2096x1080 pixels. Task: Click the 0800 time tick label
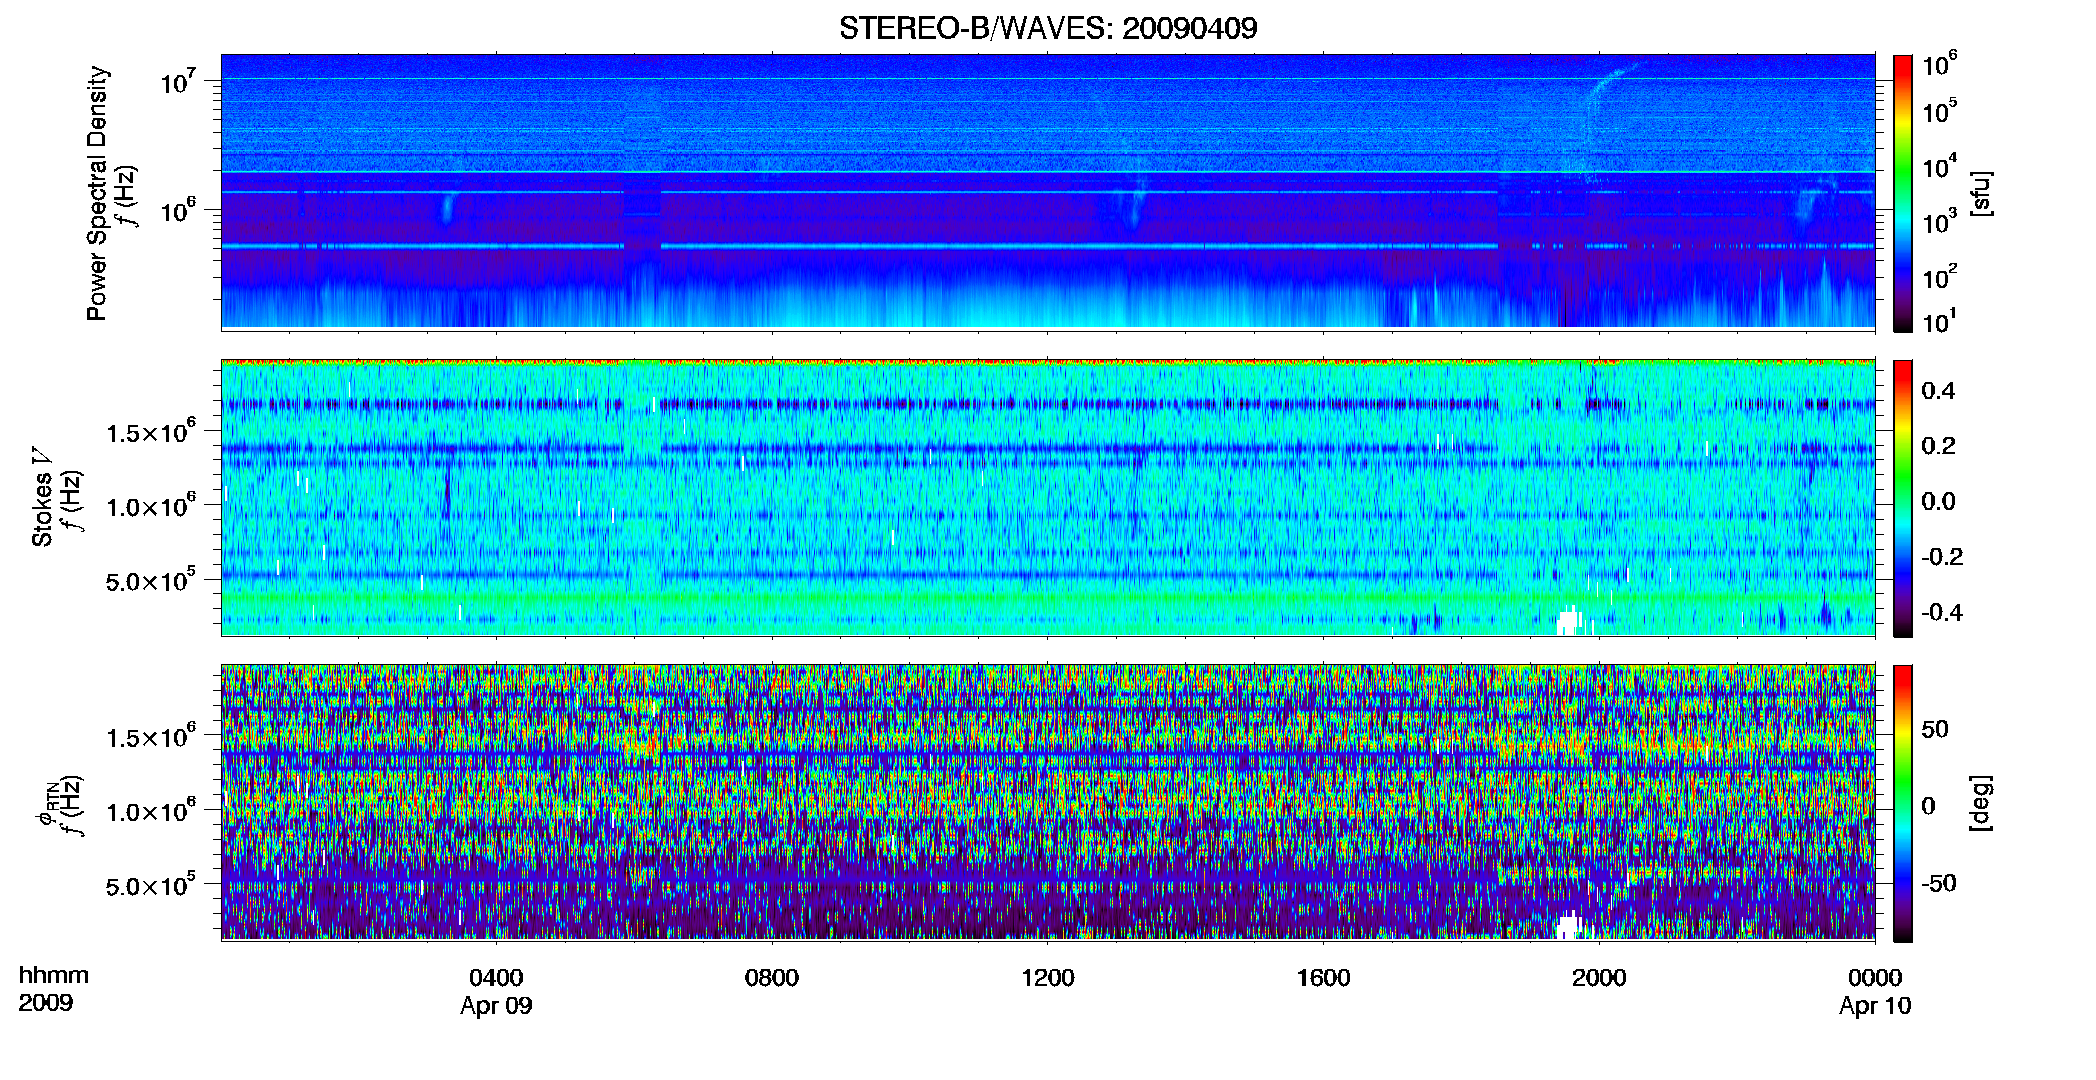[x=771, y=978]
